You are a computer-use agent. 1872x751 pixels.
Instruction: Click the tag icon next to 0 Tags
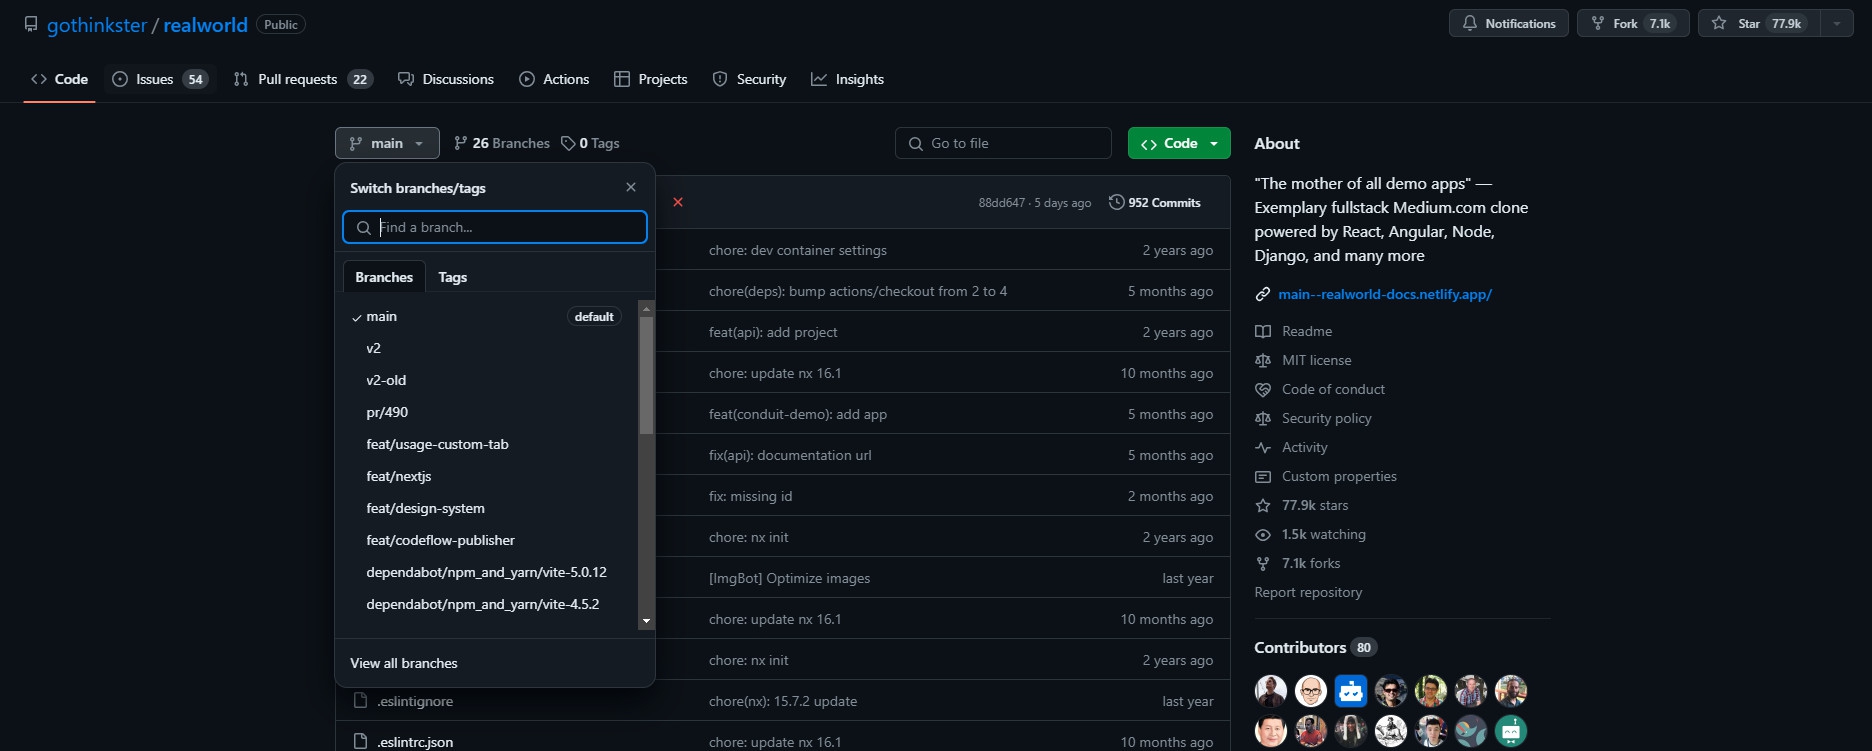click(x=568, y=143)
